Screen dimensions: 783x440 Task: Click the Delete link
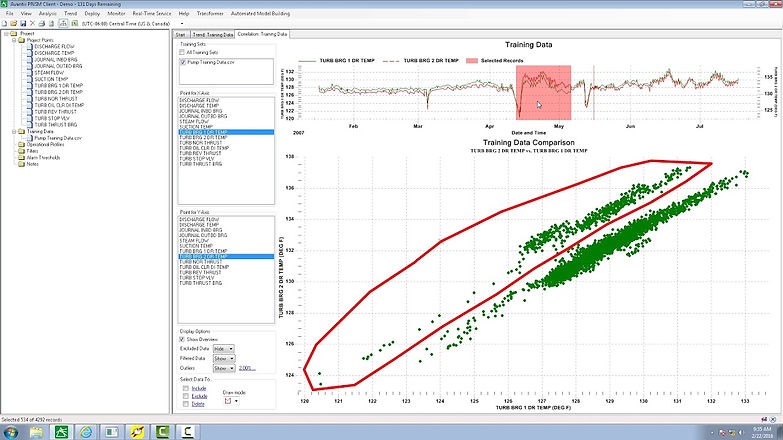[198, 404]
